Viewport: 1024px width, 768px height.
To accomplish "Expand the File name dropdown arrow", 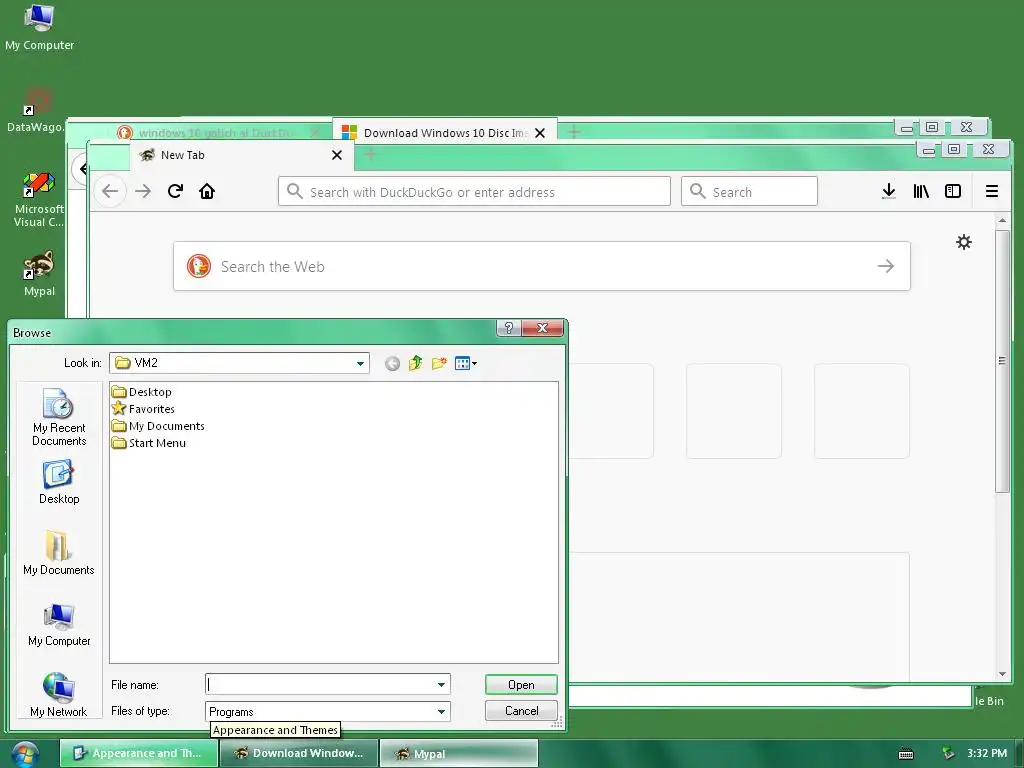I will [441, 684].
